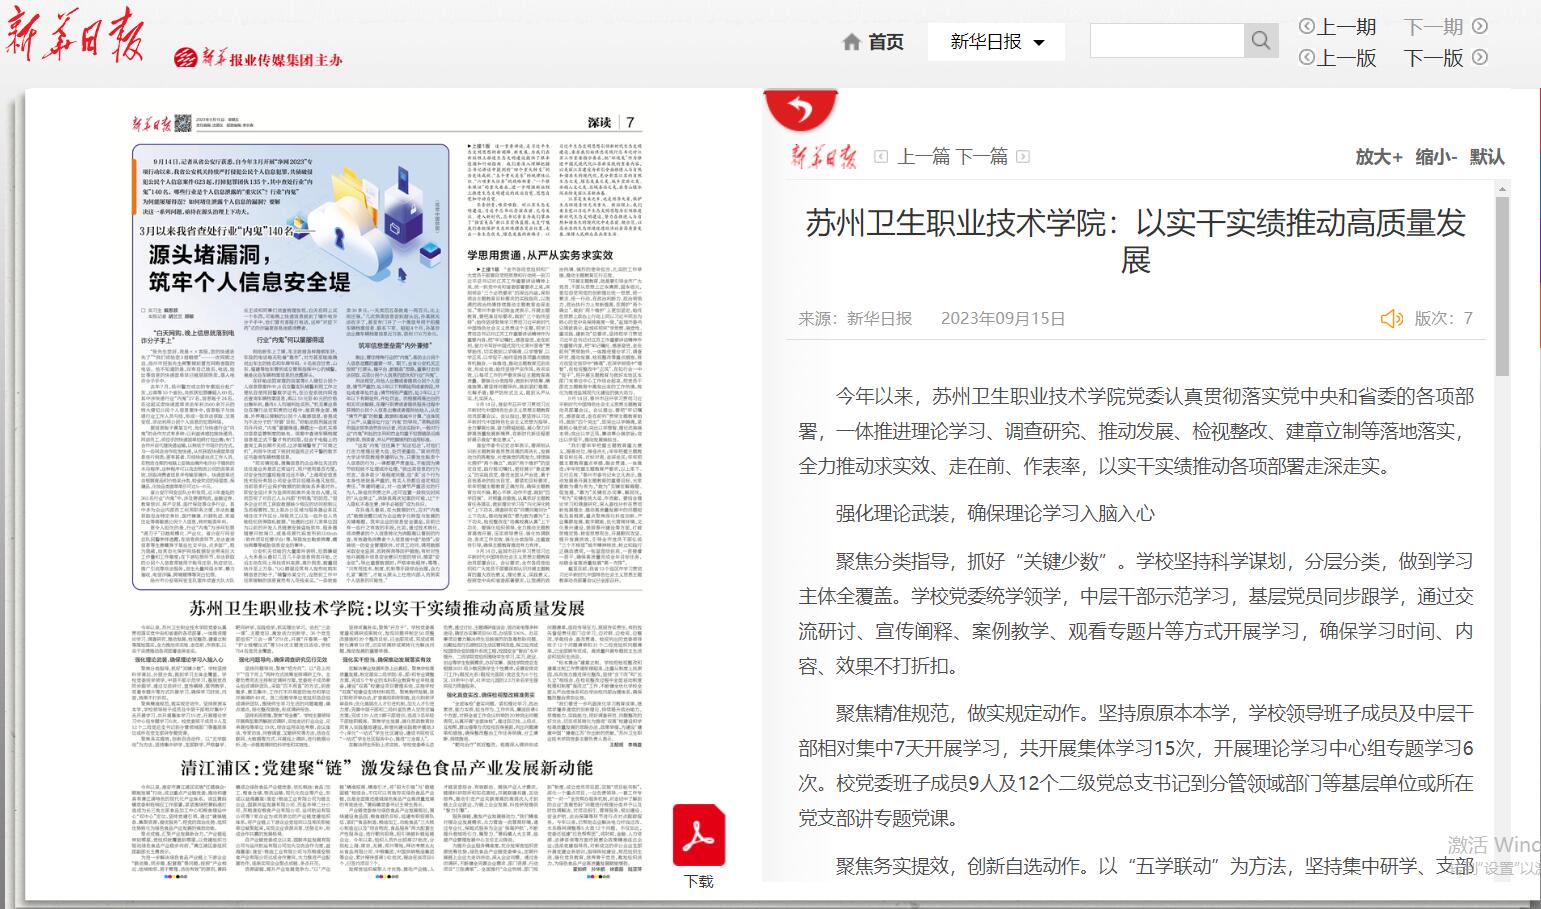Click the small 新华日报 logo above article
This screenshot has width=1541, height=909.
pos(824,156)
